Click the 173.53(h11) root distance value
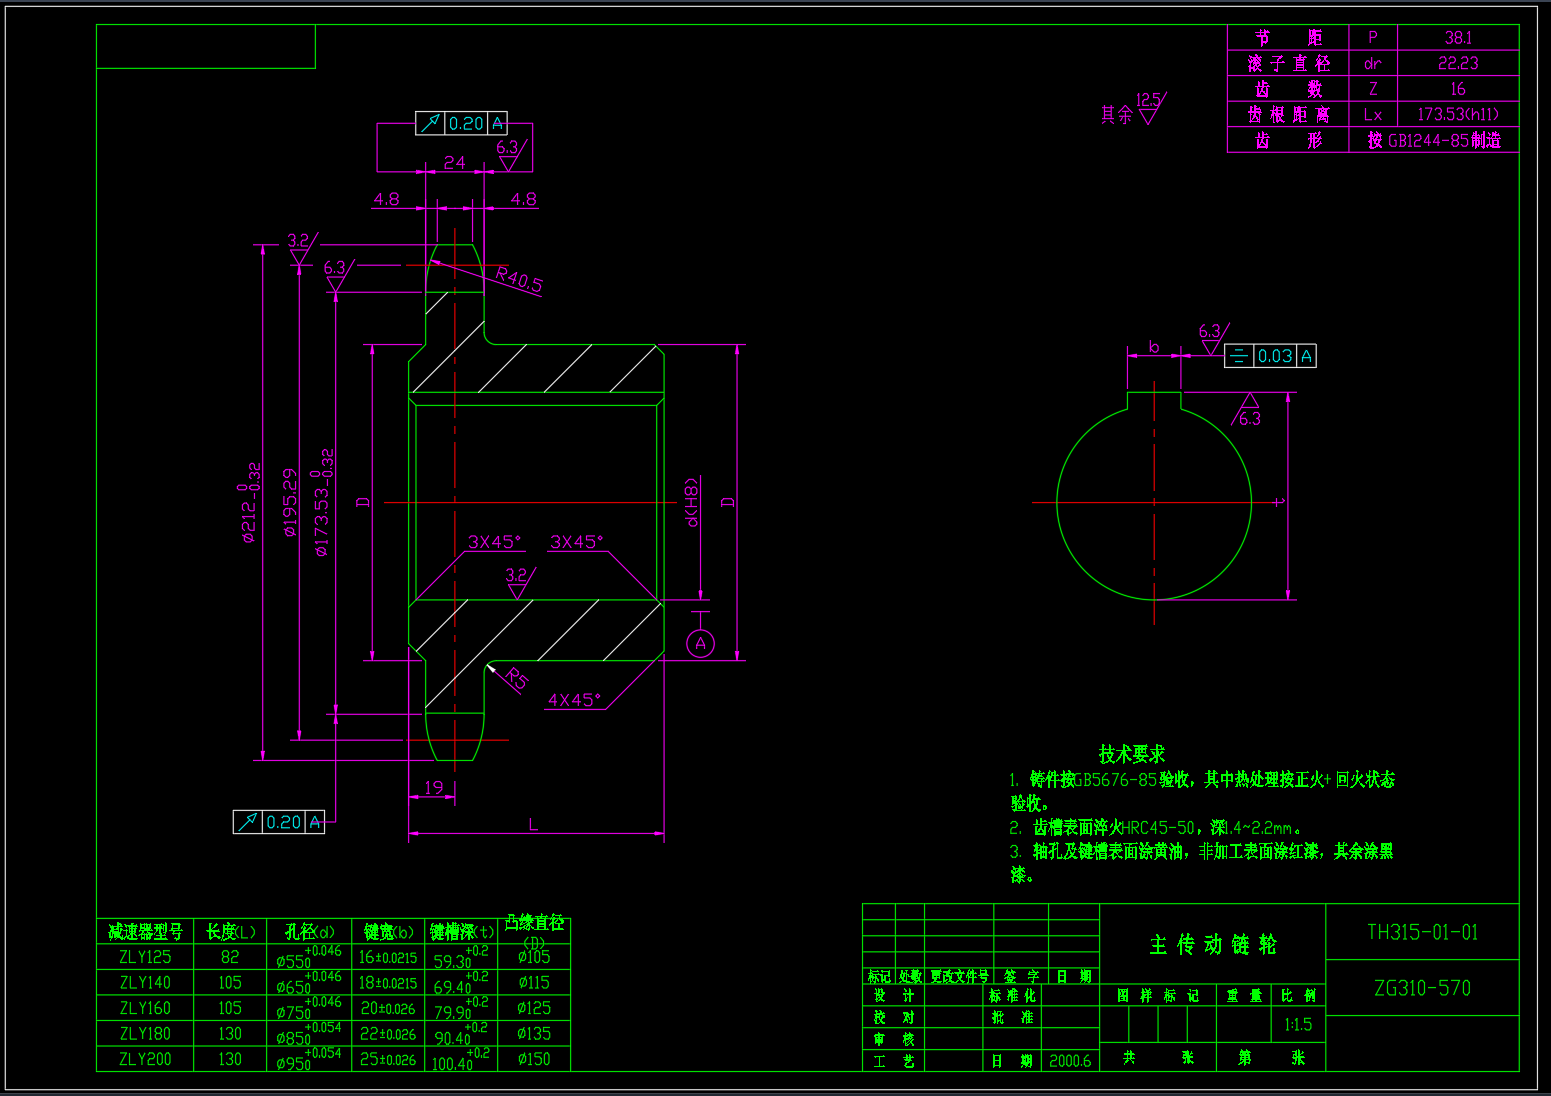 click(1458, 115)
